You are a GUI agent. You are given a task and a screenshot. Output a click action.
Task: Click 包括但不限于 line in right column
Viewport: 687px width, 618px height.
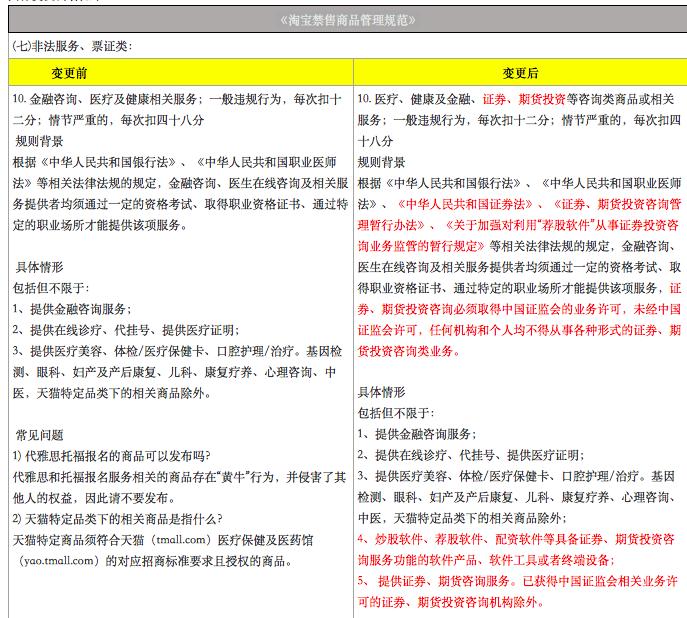[x=396, y=413]
